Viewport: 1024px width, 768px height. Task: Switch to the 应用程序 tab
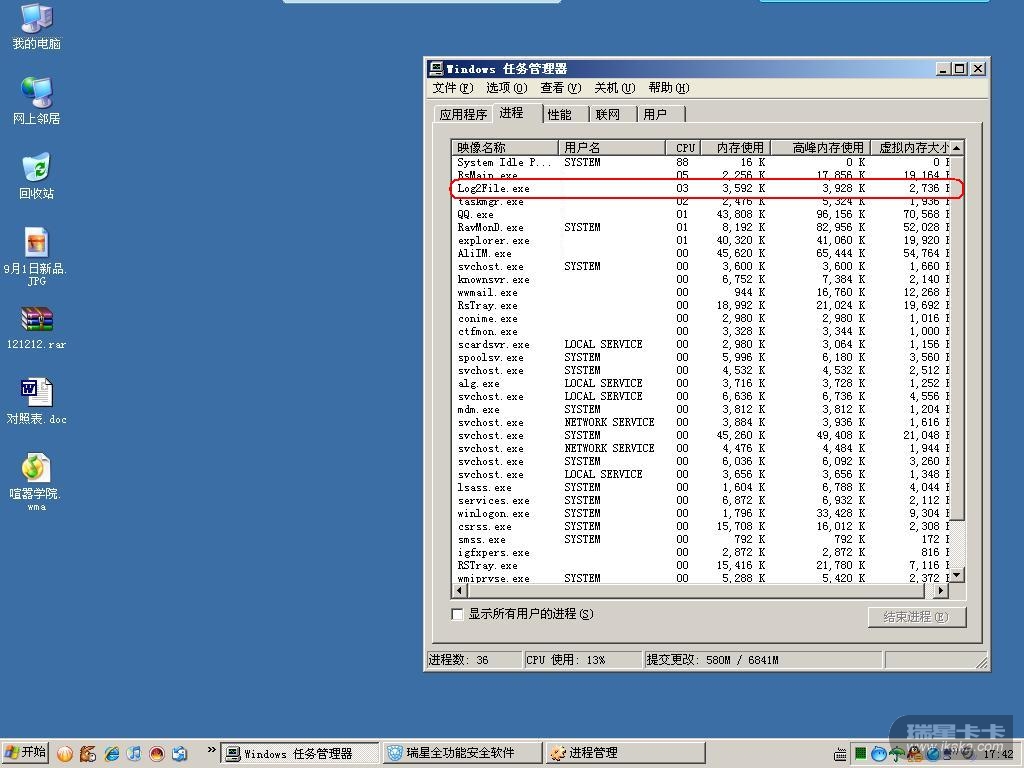click(x=463, y=114)
